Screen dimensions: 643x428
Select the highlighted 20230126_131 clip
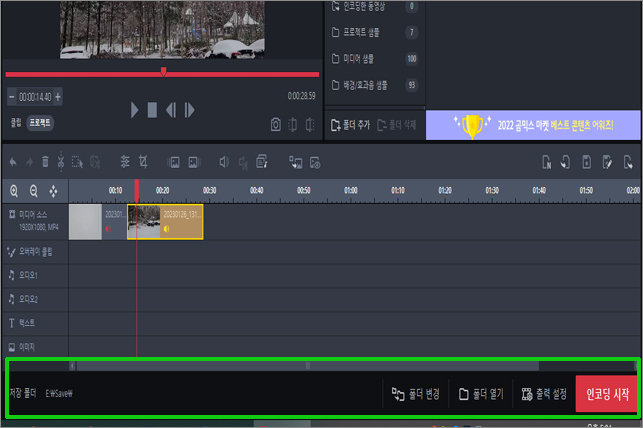[x=165, y=222]
